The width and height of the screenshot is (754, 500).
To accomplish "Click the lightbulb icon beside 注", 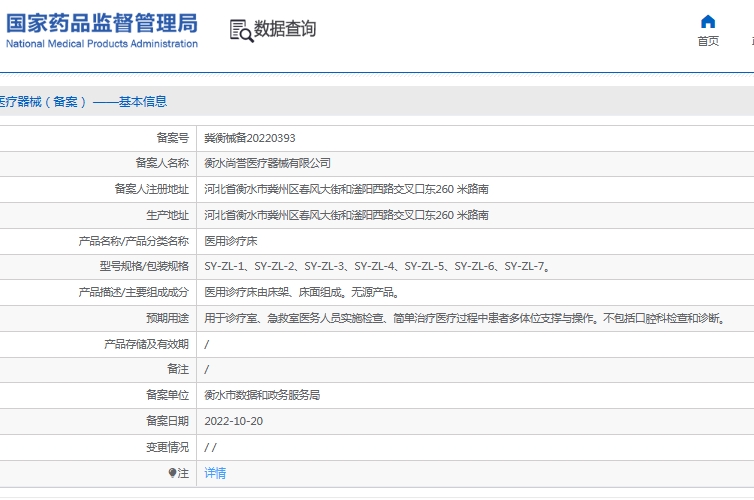I will pyautogui.click(x=172, y=473).
